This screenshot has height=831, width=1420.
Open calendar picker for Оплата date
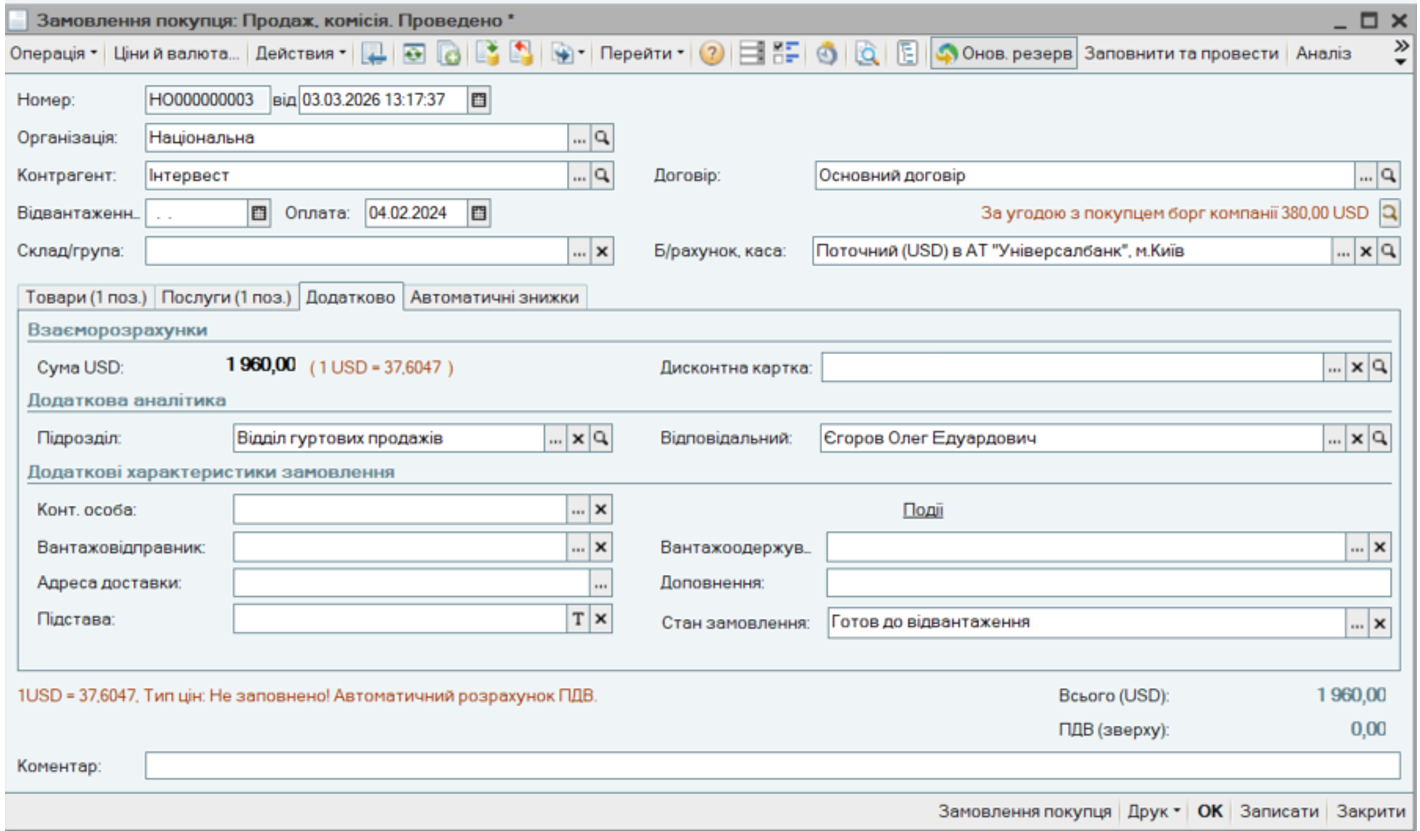click(x=479, y=212)
